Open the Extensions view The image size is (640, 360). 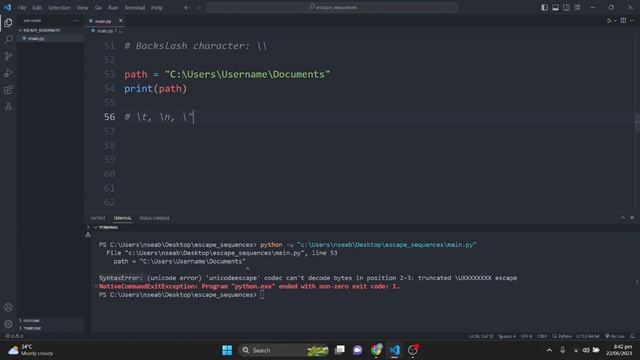pyautogui.click(x=8, y=90)
